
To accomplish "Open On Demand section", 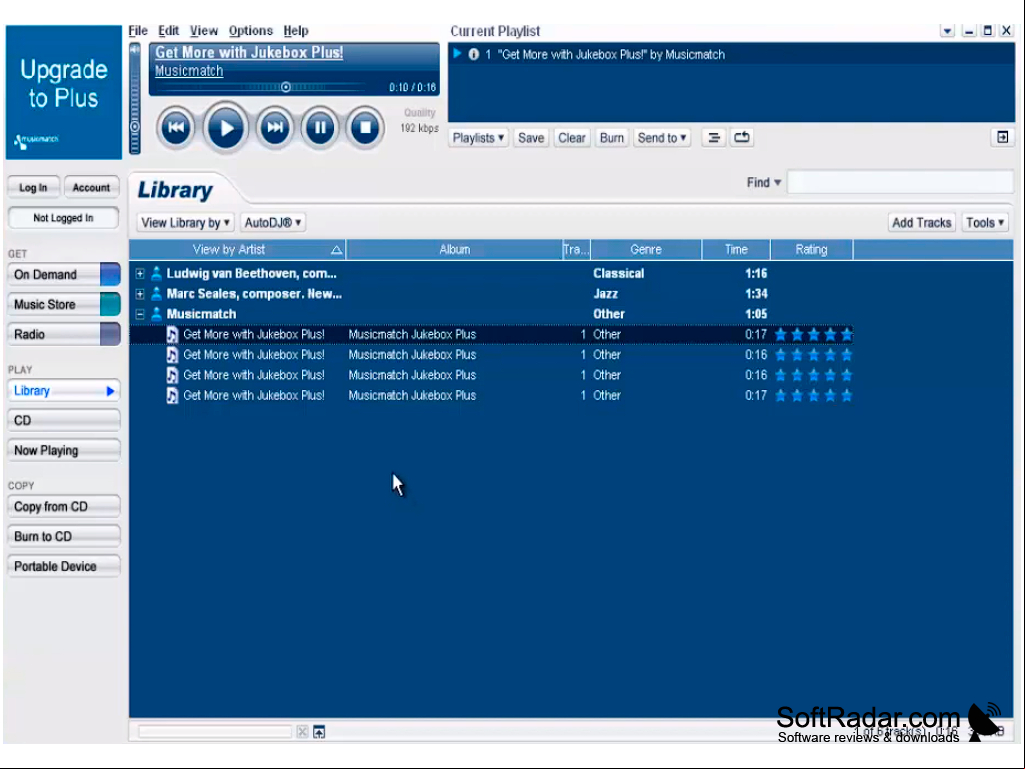I will [63, 275].
